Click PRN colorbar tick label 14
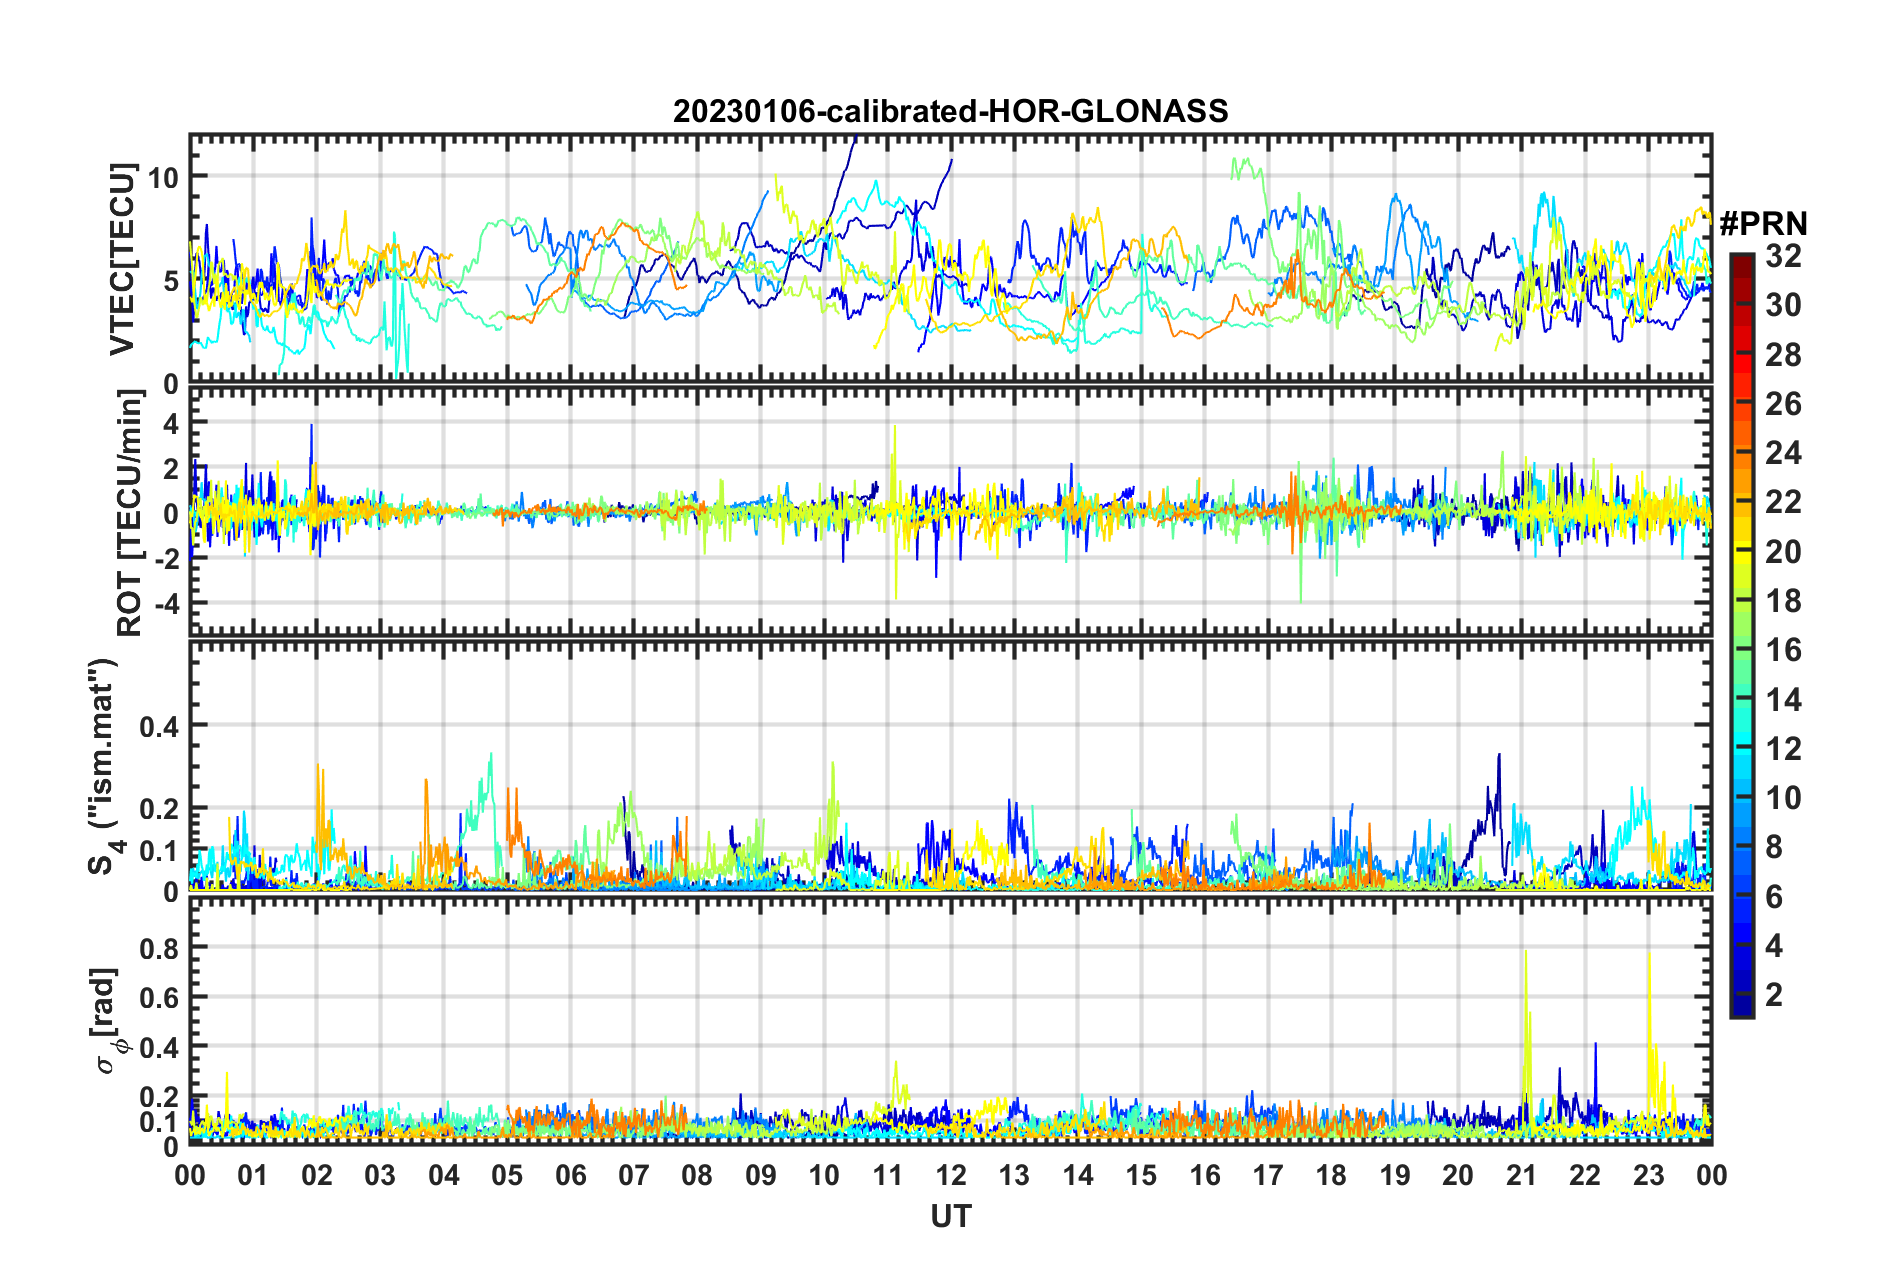The height and width of the screenshot is (1272, 1902). tap(1783, 700)
